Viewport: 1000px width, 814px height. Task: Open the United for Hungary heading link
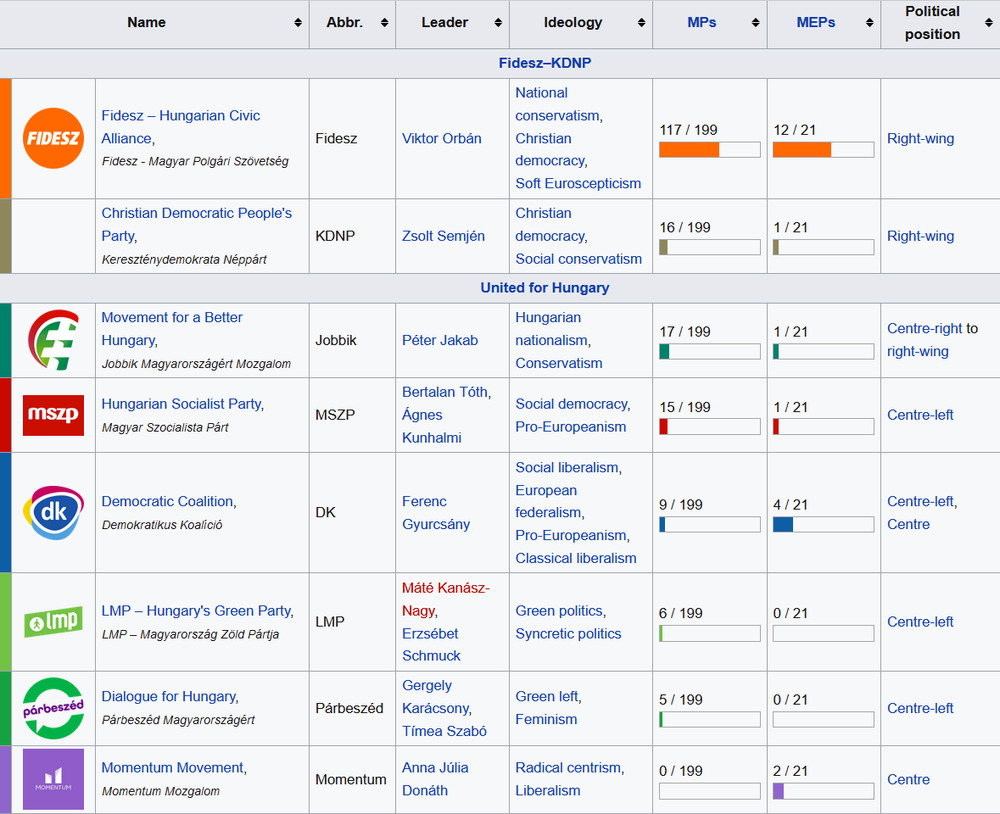(x=544, y=288)
